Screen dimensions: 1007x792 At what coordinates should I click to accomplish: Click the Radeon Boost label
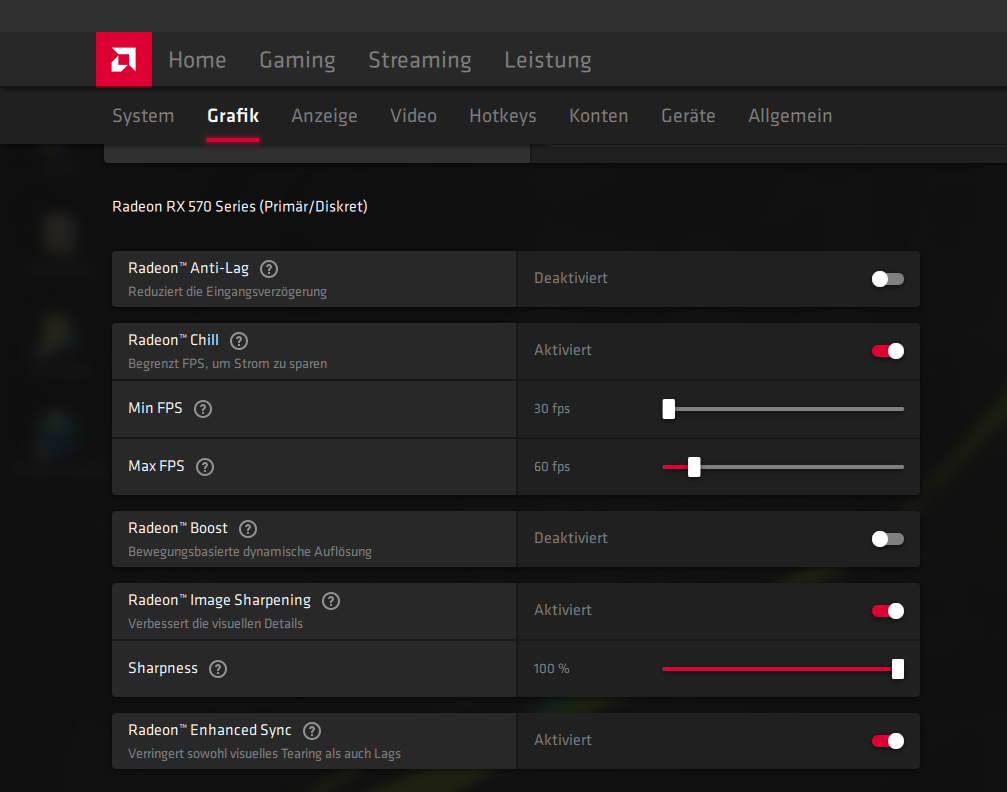click(178, 529)
